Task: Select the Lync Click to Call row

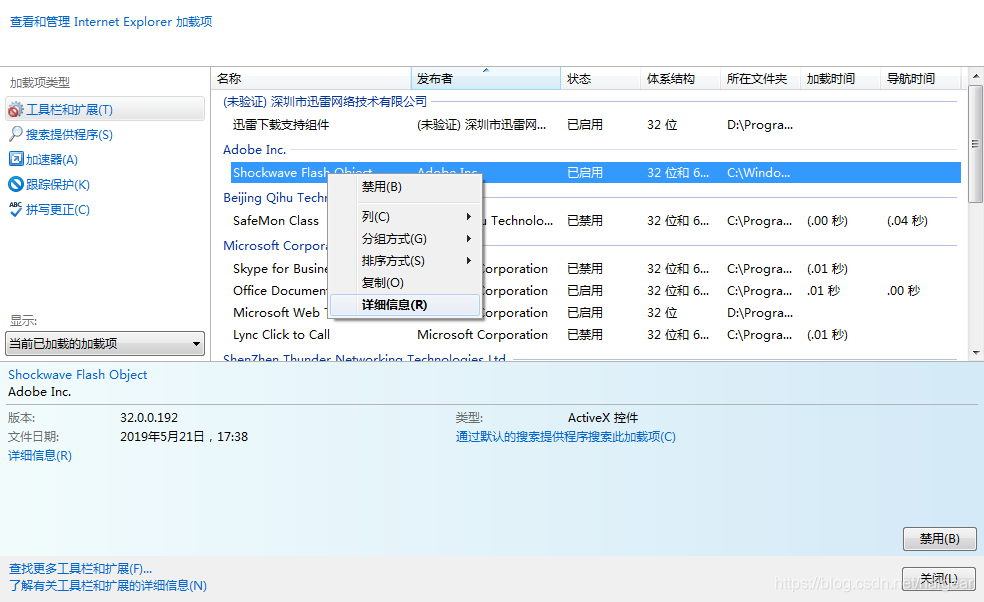Action: click(x=595, y=335)
